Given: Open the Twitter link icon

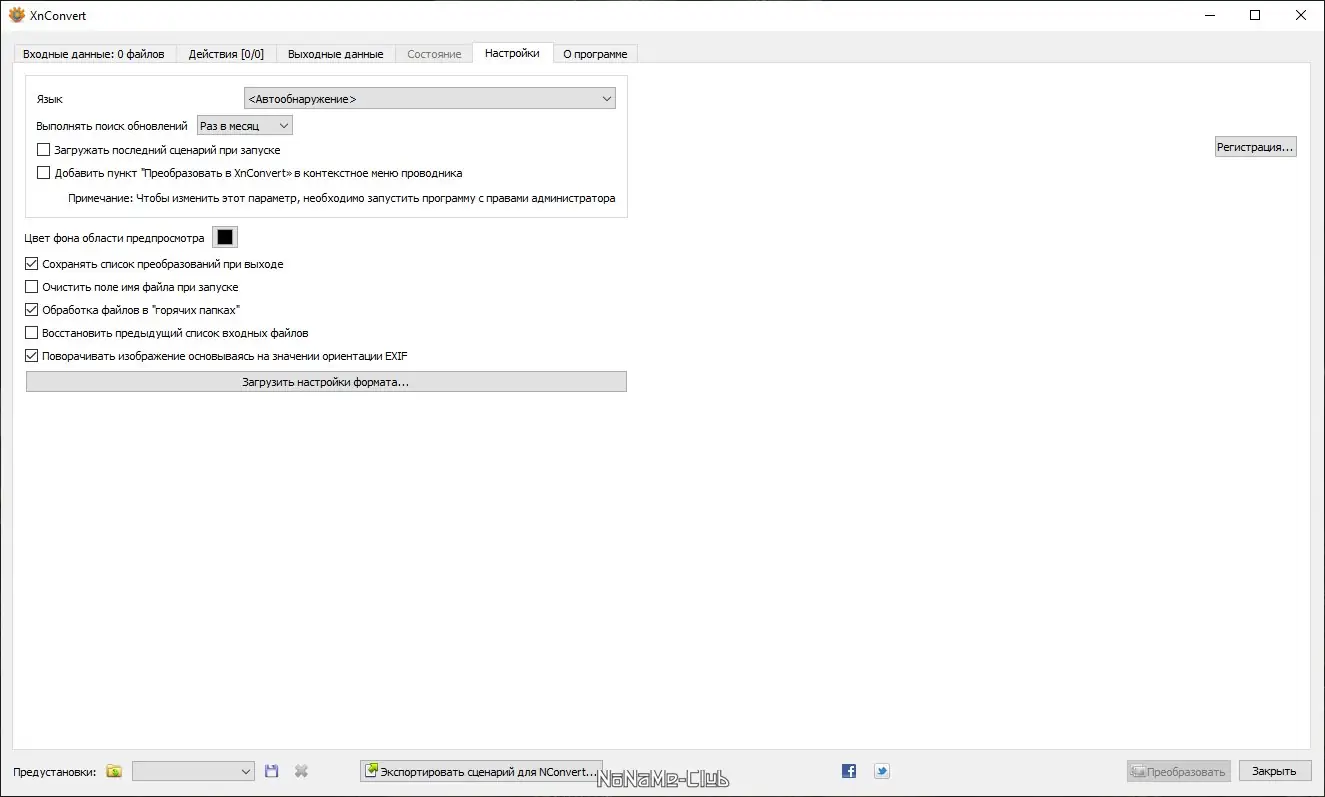Looking at the screenshot, I should coord(881,771).
